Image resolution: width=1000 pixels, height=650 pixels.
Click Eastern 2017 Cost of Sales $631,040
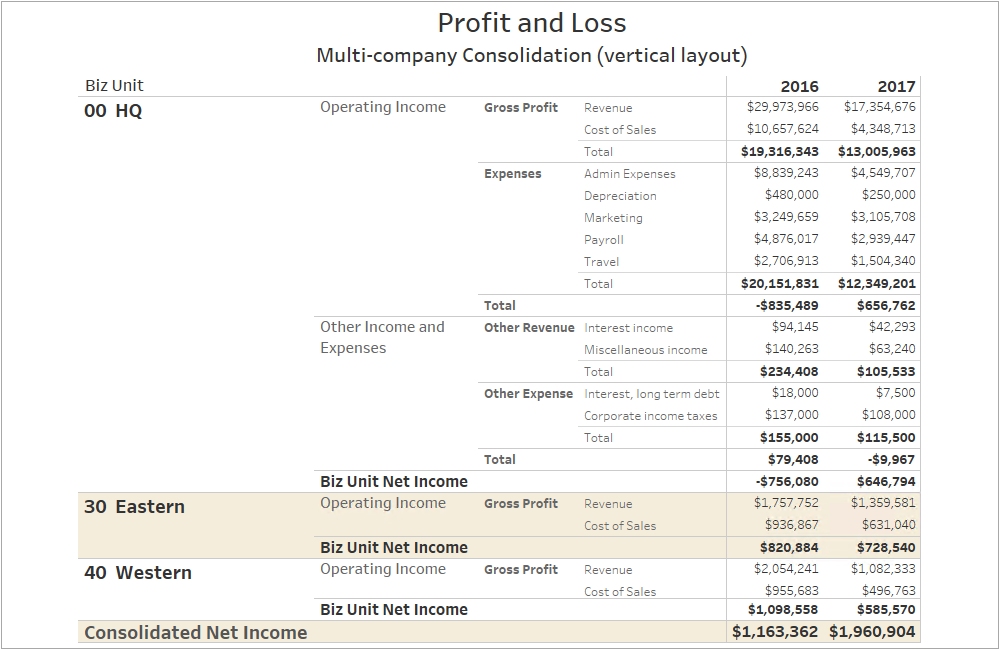coord(888,525)
